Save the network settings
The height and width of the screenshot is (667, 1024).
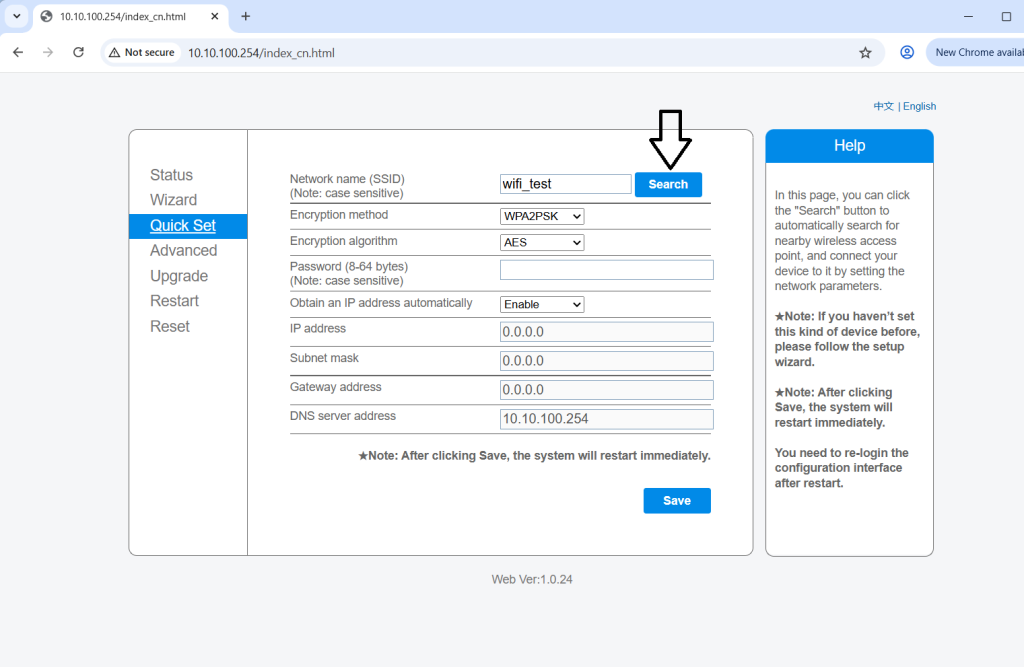click(x=676, y=500)
